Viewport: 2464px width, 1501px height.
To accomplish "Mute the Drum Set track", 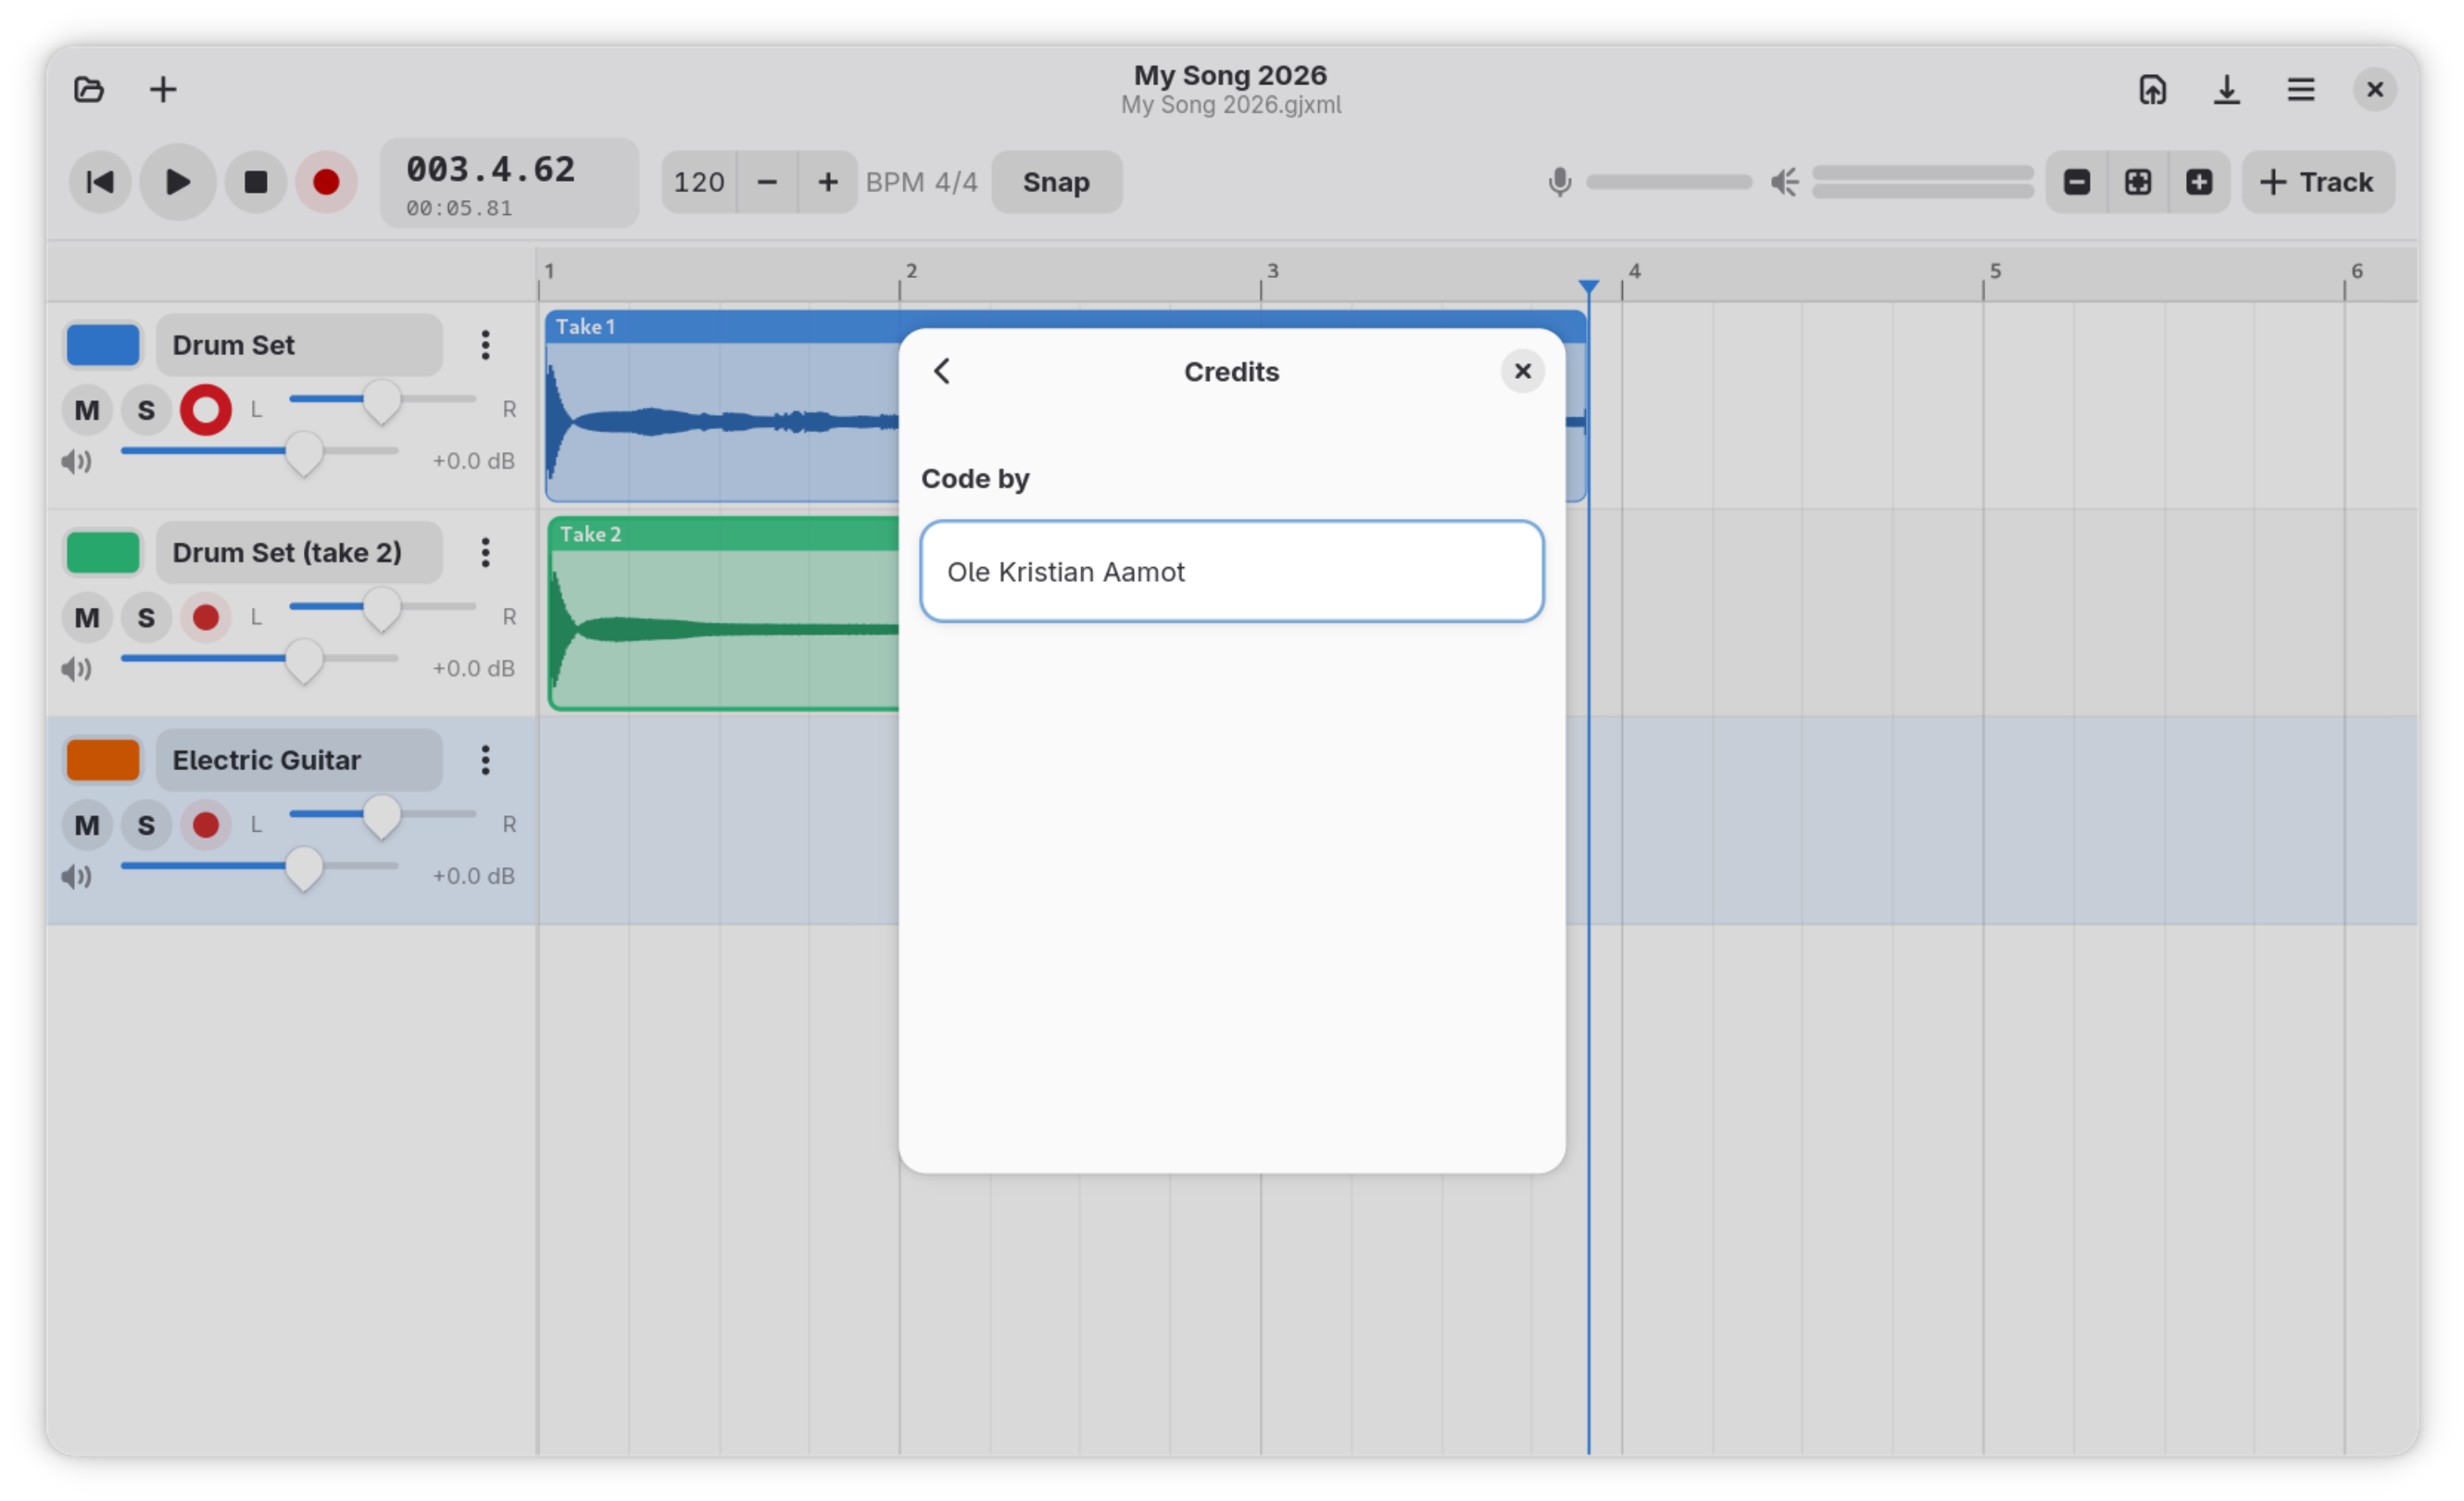I will 87,410.
